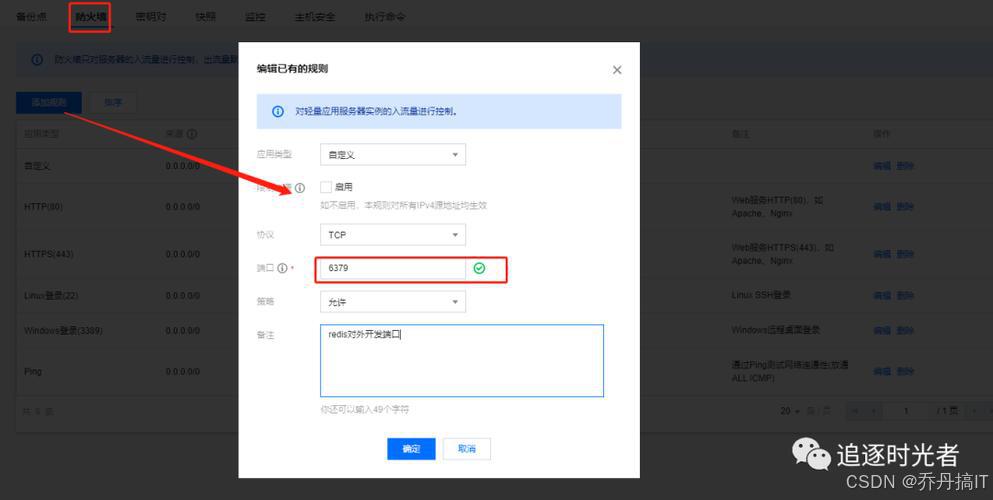Click the green validation checkmark beside port field
This screenshot has width=993, height=500.
click(x=479, y=268)
